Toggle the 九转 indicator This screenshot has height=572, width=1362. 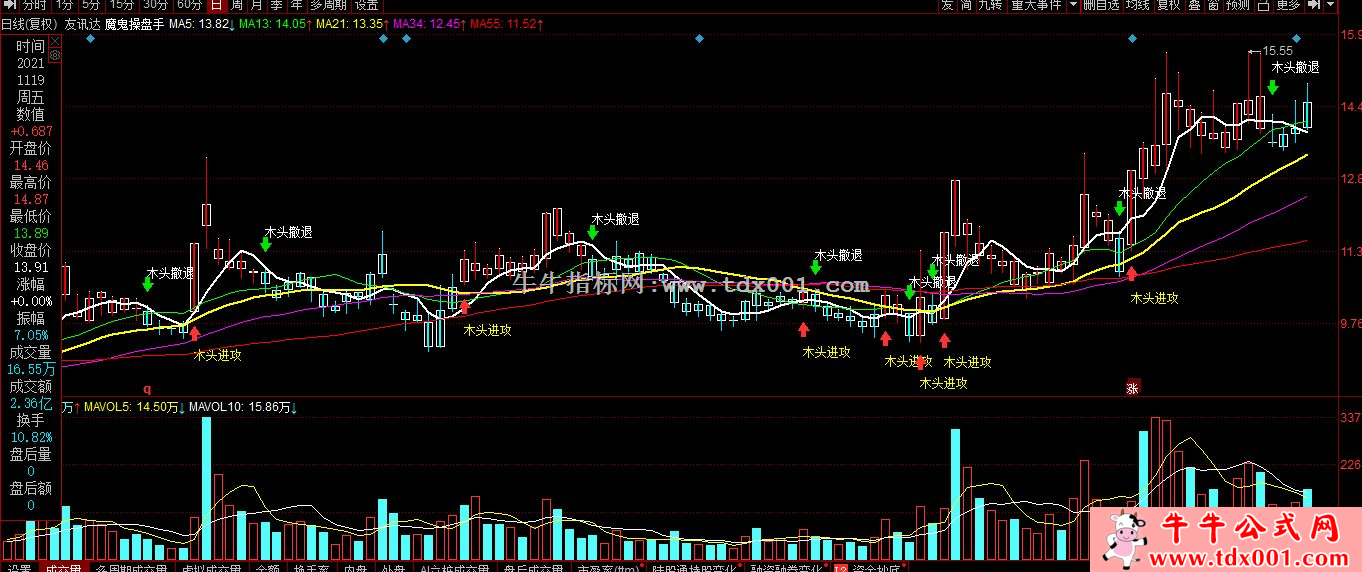pos(990,5)
